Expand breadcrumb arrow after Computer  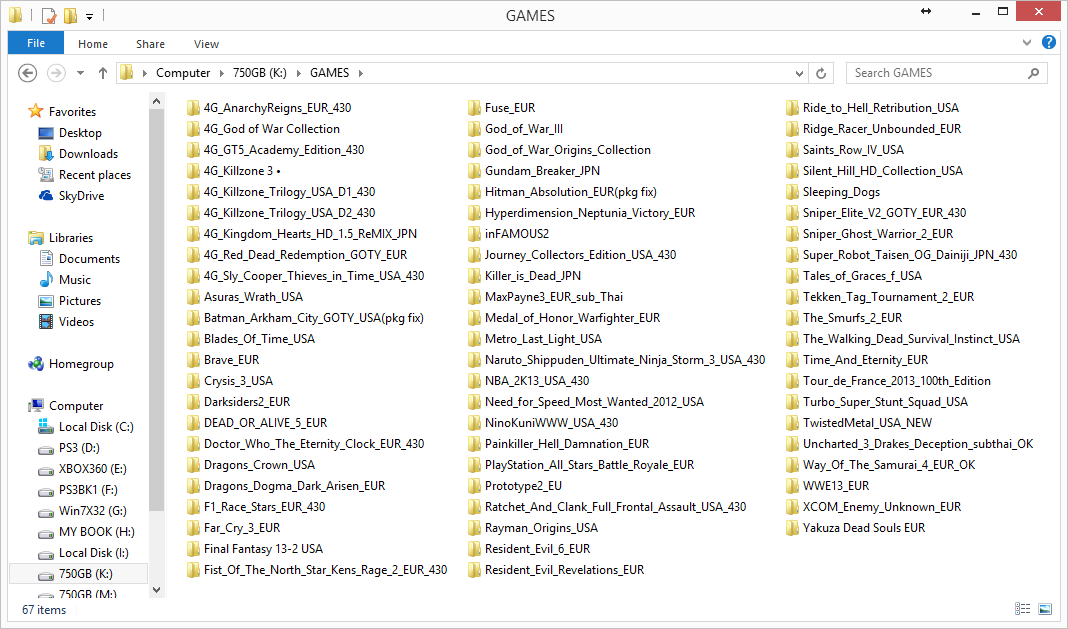click(221, 73)
